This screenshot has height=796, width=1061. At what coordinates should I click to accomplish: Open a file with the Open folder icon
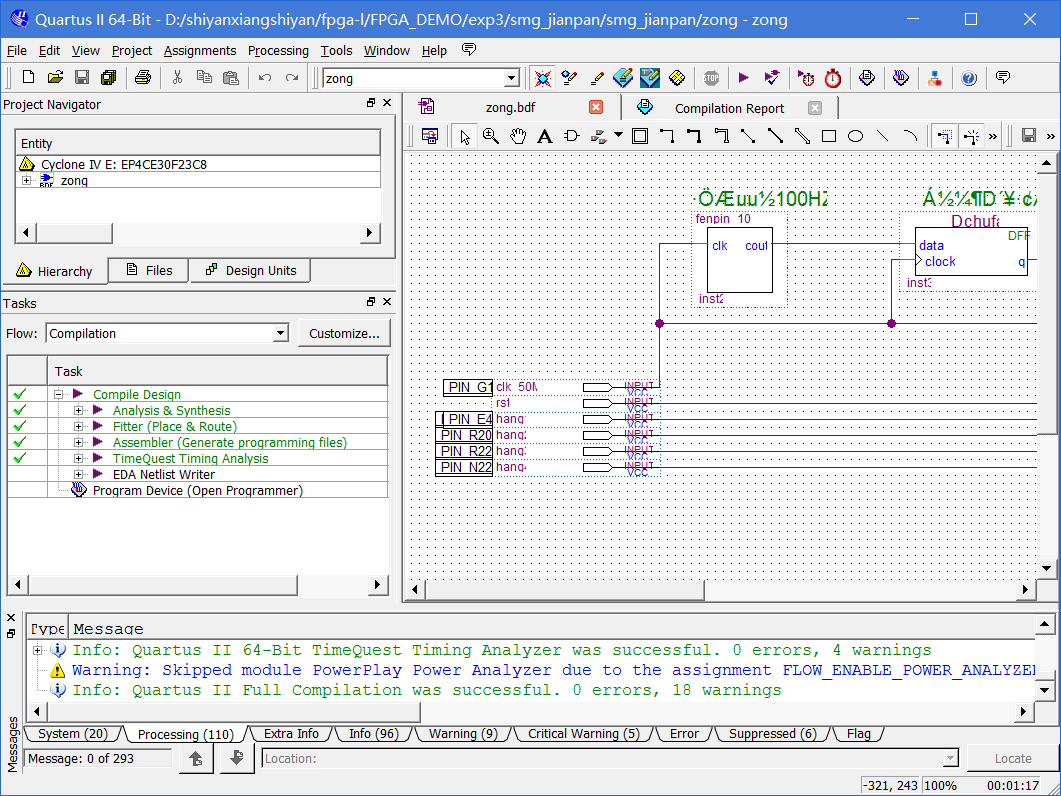[55, 78]
